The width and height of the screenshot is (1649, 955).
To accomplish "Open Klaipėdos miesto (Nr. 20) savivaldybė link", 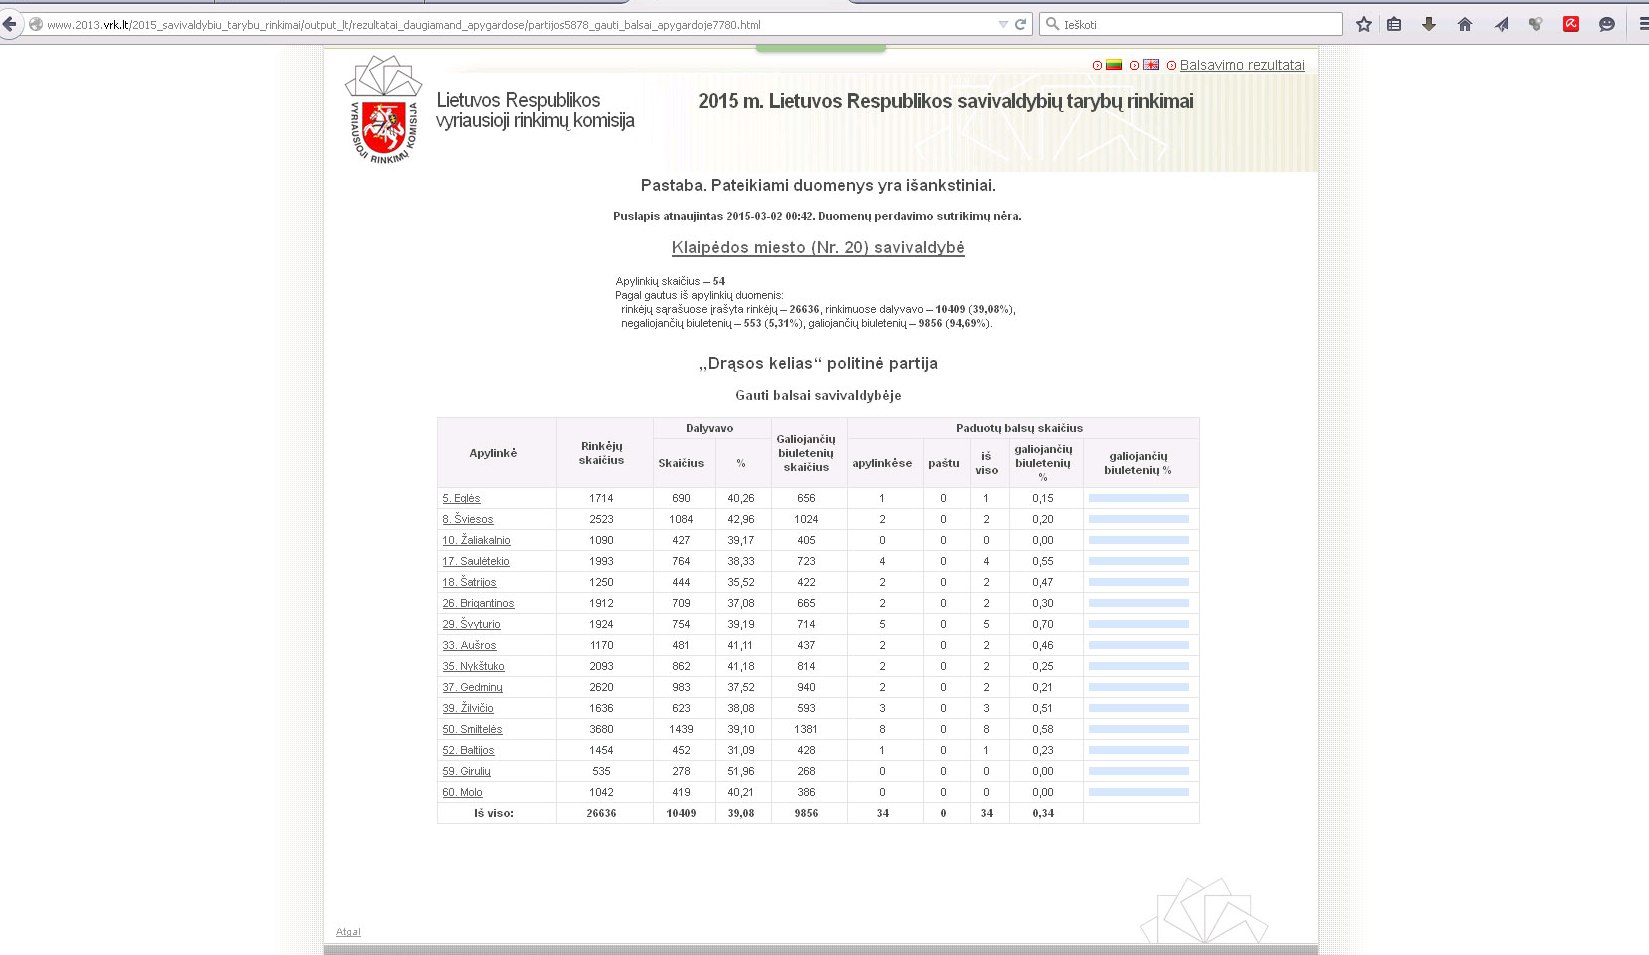I will pos(817,247).
